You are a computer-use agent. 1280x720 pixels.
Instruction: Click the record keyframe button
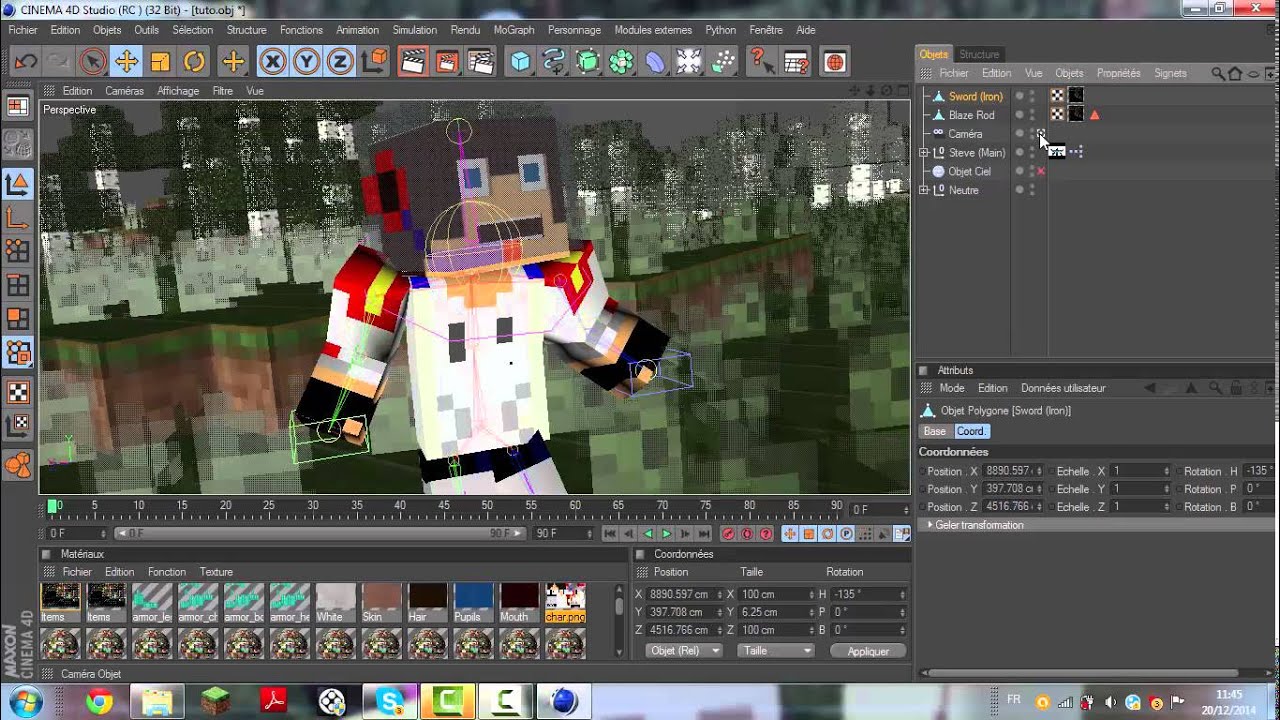728,534
